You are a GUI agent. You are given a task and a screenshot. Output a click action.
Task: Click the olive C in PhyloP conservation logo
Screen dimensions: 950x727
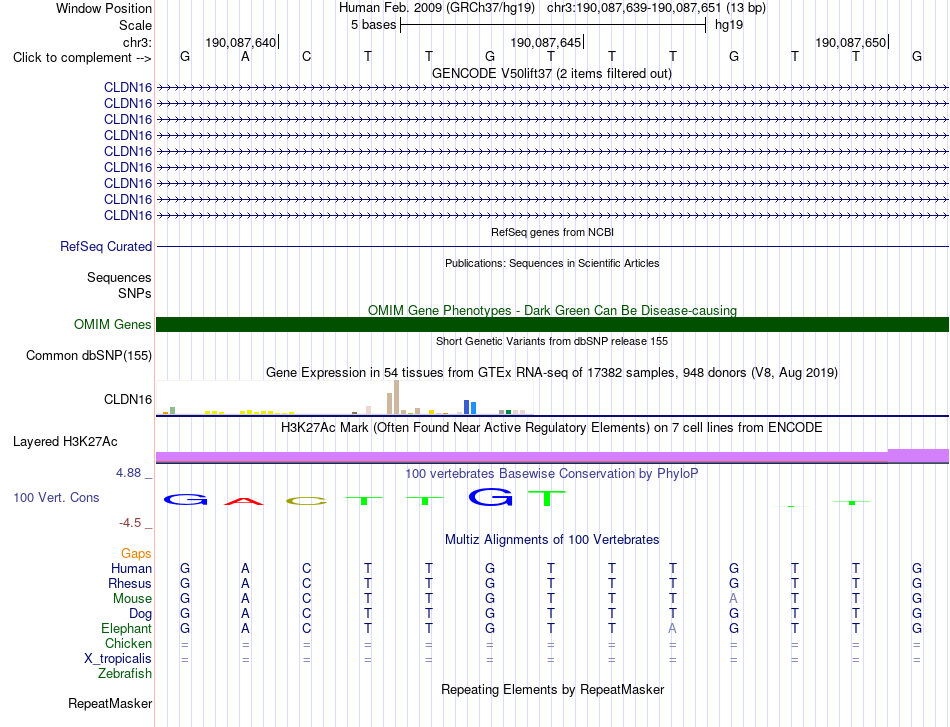[306, 501]
